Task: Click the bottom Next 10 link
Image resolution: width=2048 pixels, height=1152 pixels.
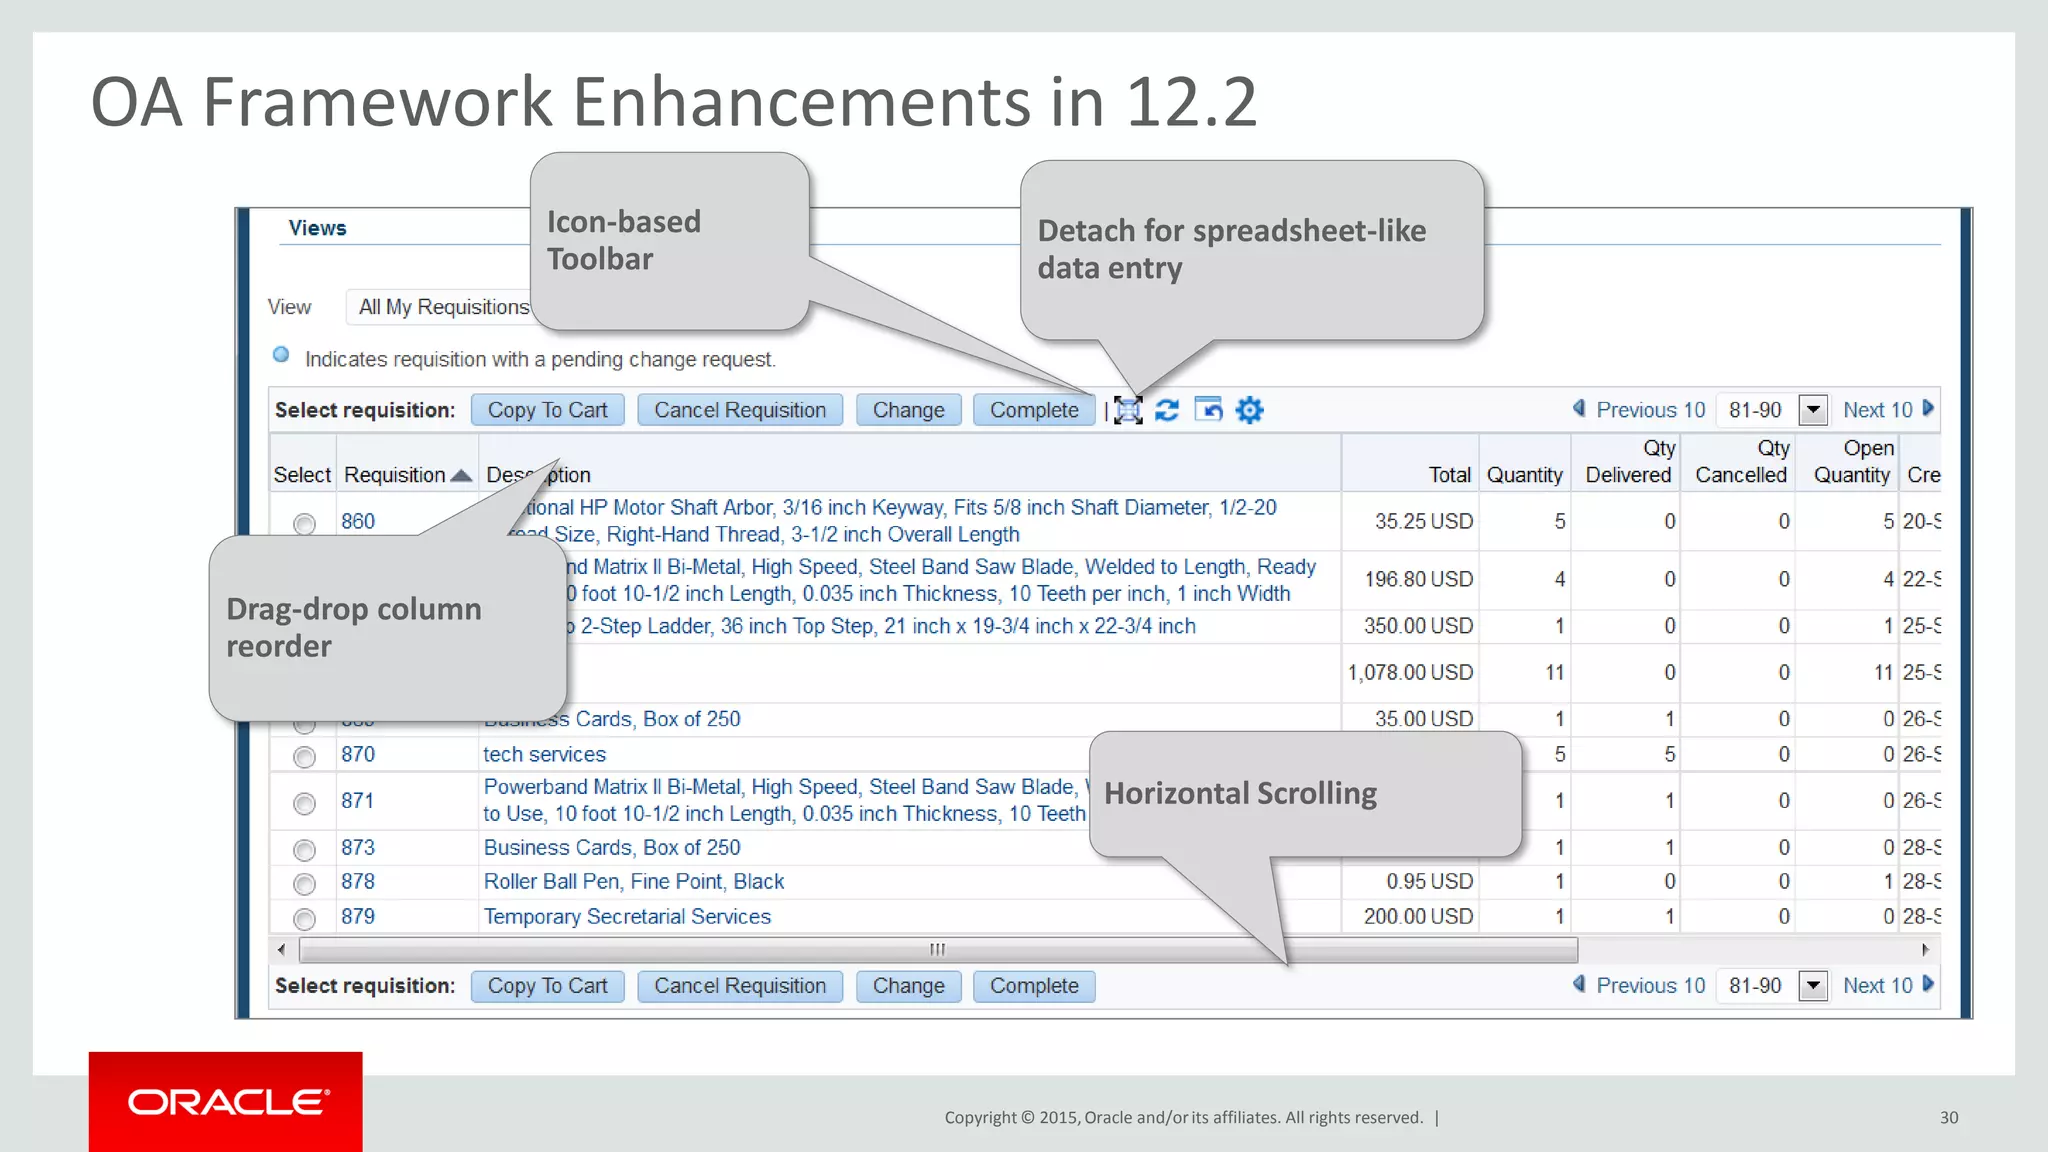Action: point(1877,986)
